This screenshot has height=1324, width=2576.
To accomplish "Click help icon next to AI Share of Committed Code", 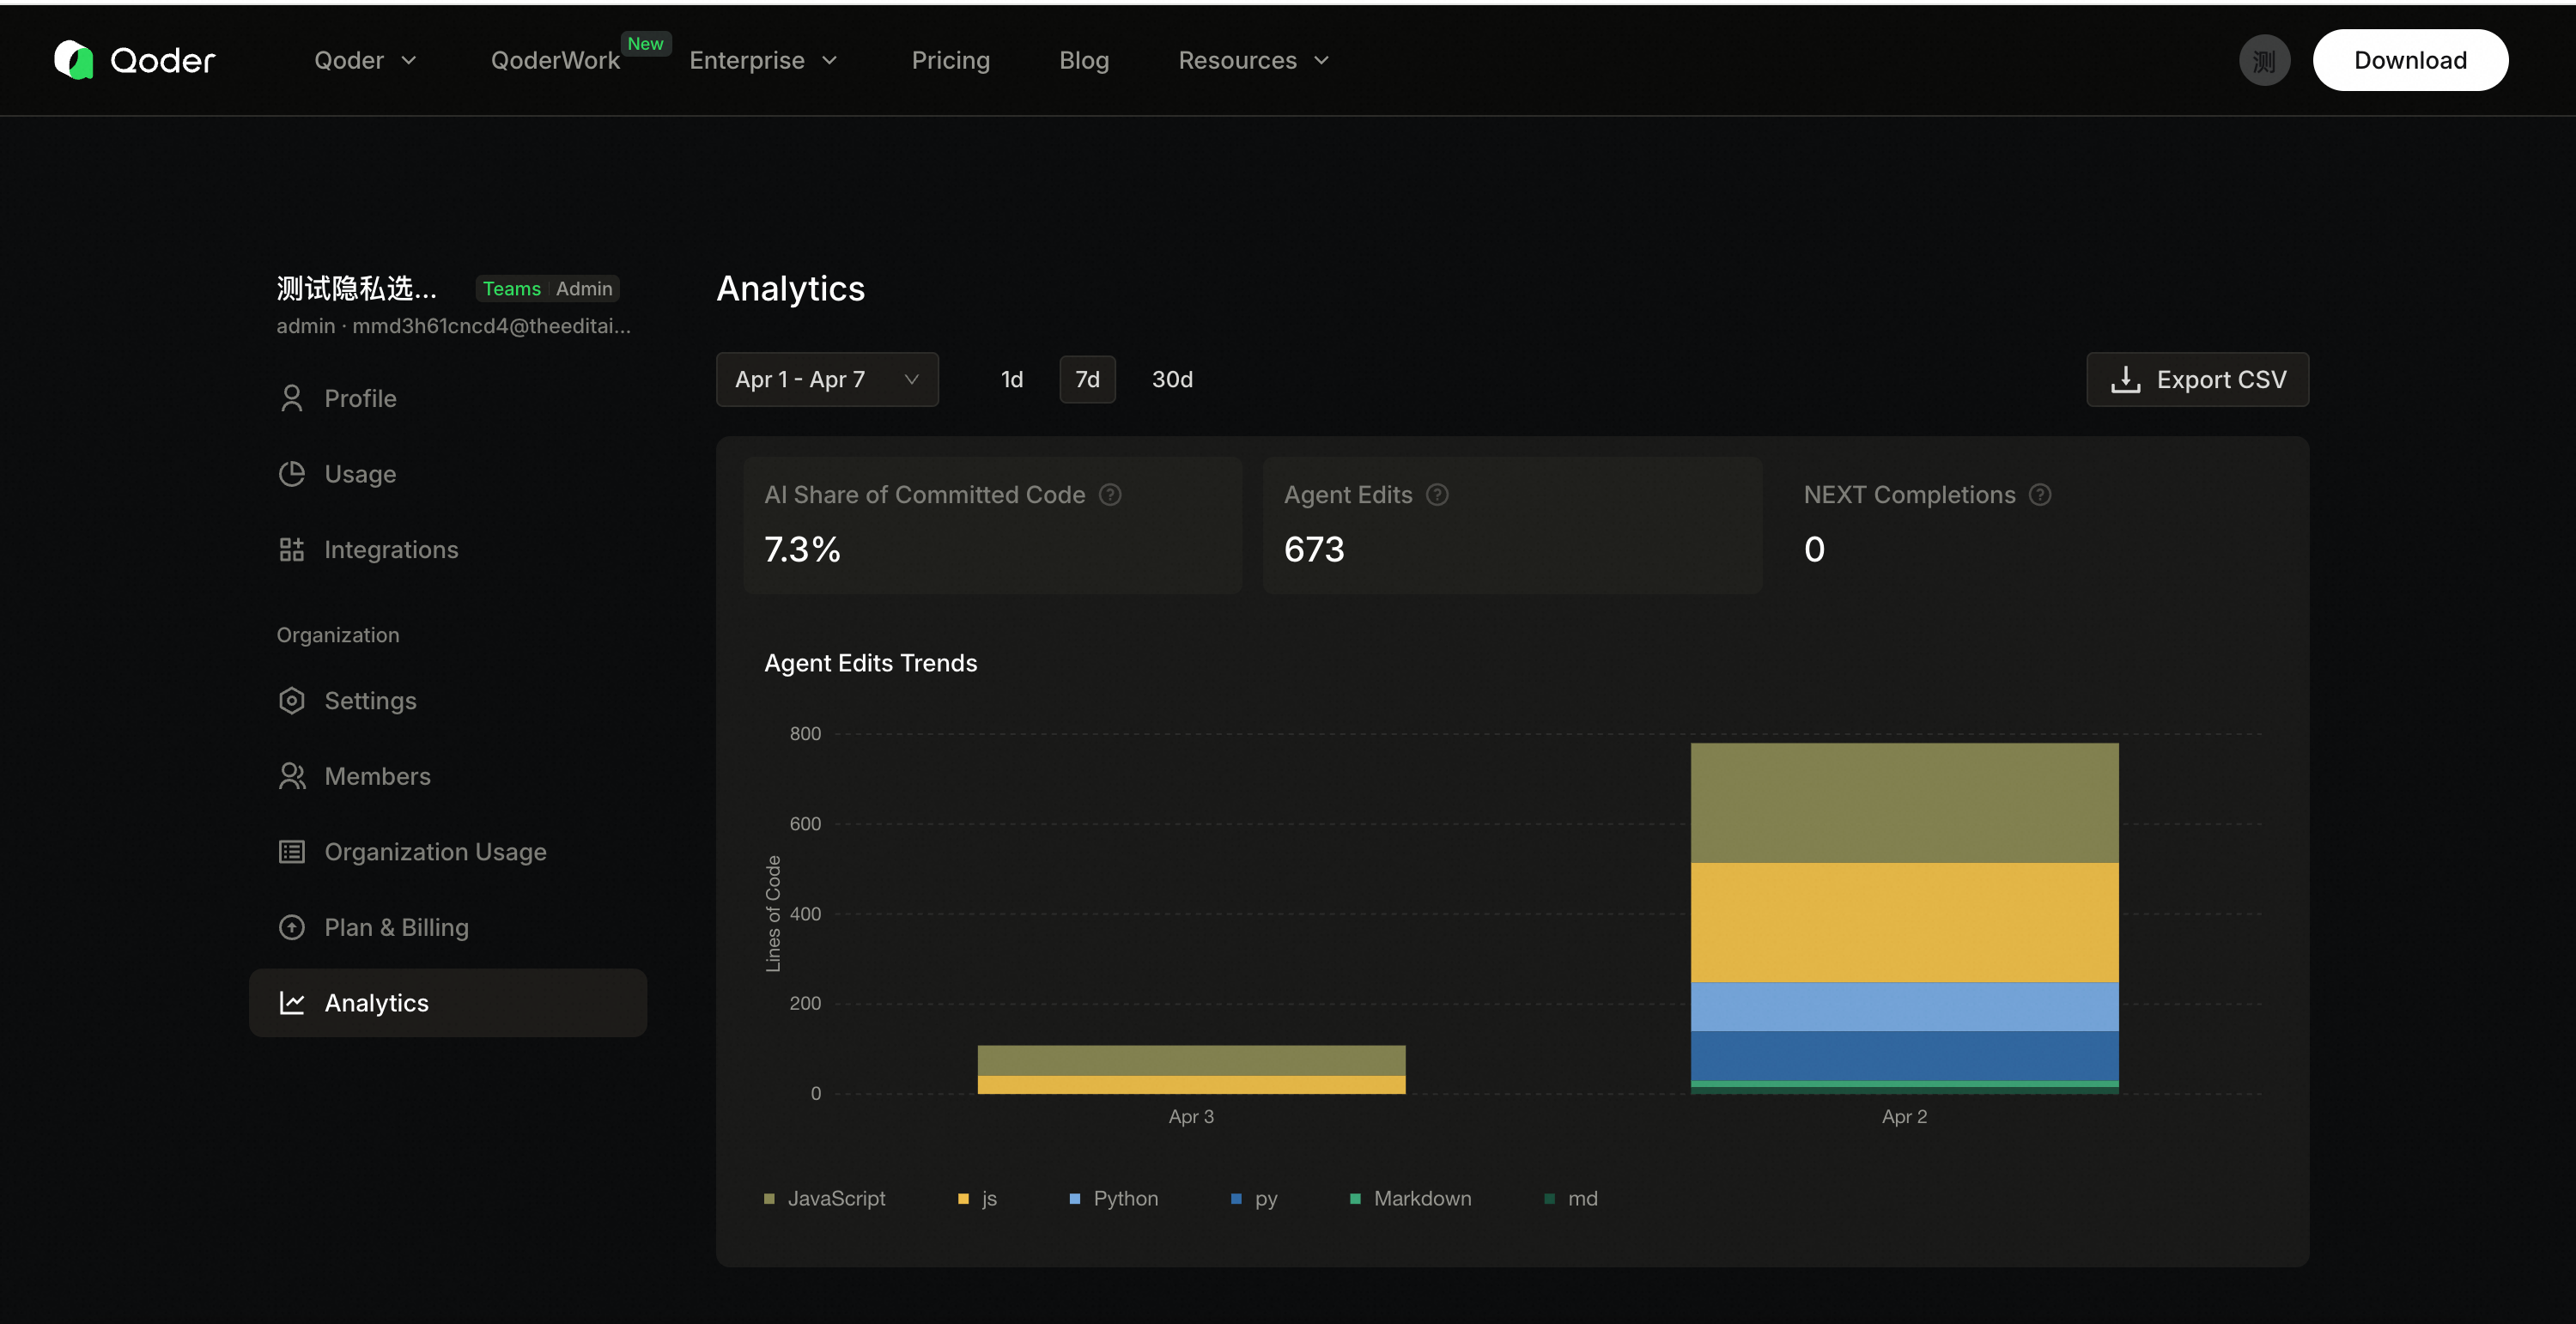I will [1110, 495].
